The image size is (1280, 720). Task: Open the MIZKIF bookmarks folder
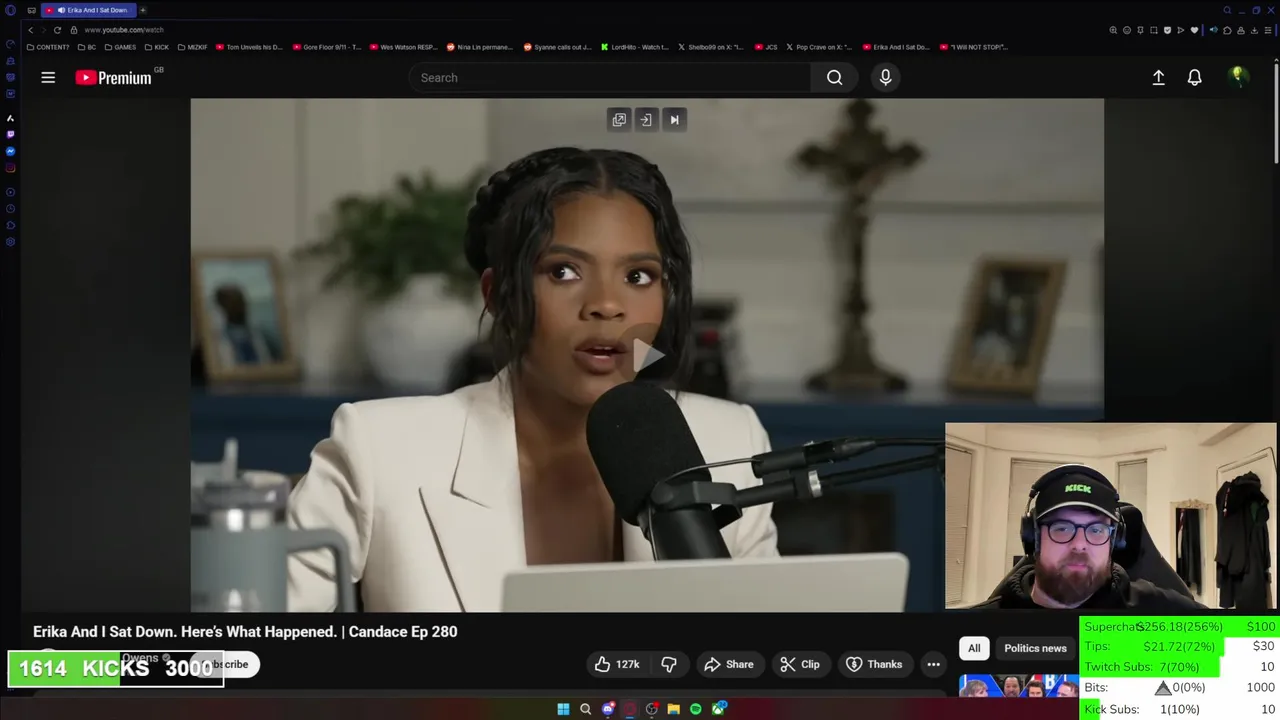pos(193,47)
